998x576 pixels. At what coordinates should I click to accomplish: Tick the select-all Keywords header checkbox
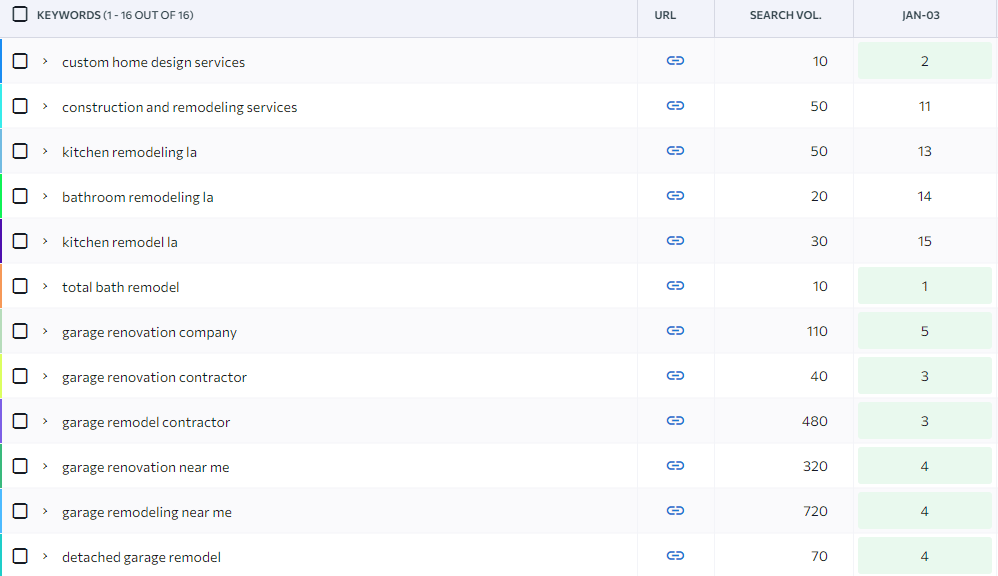20,14
